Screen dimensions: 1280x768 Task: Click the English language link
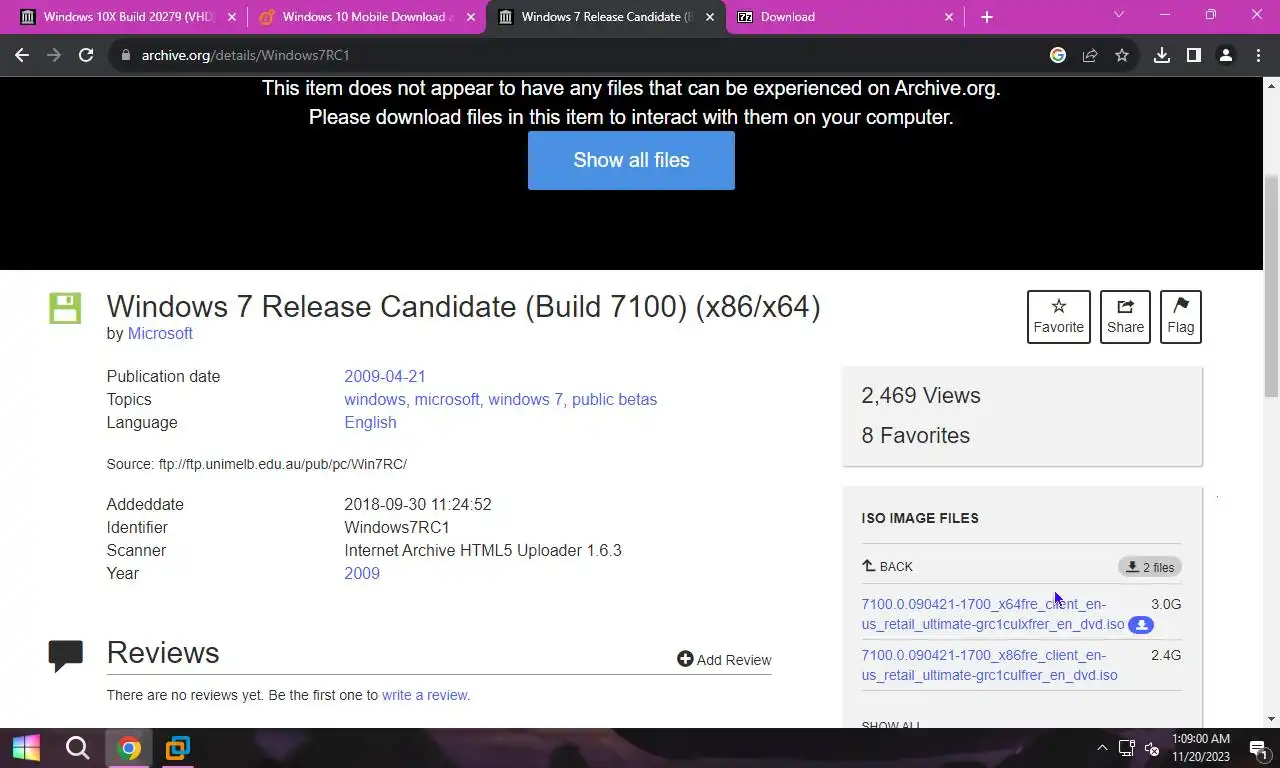(370, 423)
